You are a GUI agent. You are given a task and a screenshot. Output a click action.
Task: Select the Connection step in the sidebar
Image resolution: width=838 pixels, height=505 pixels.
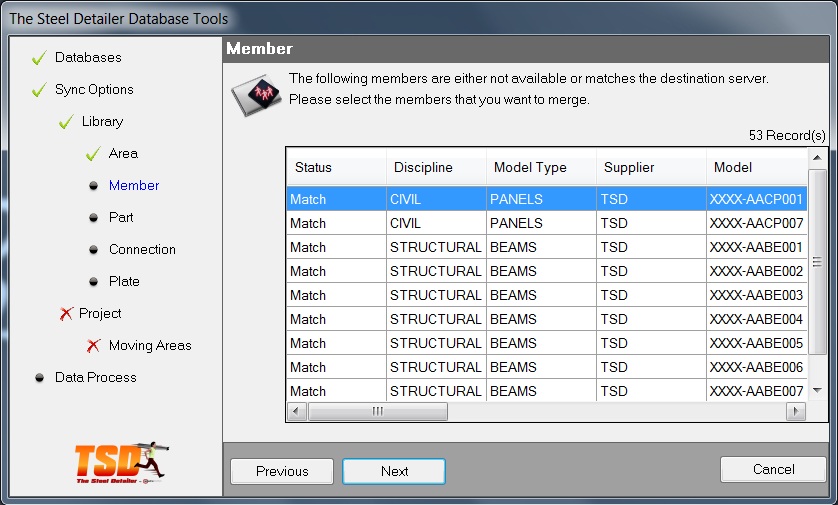(x=142, y=250)
